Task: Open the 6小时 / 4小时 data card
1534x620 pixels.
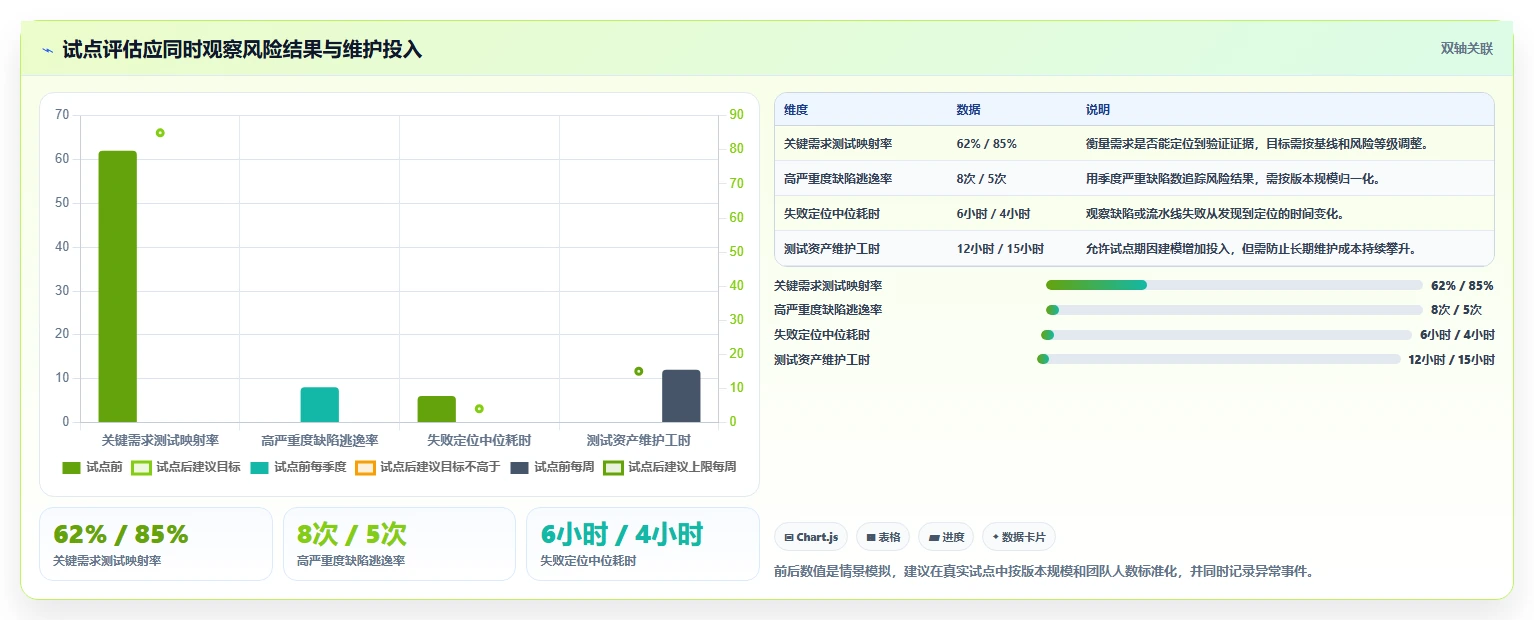Action: [643, 544]
